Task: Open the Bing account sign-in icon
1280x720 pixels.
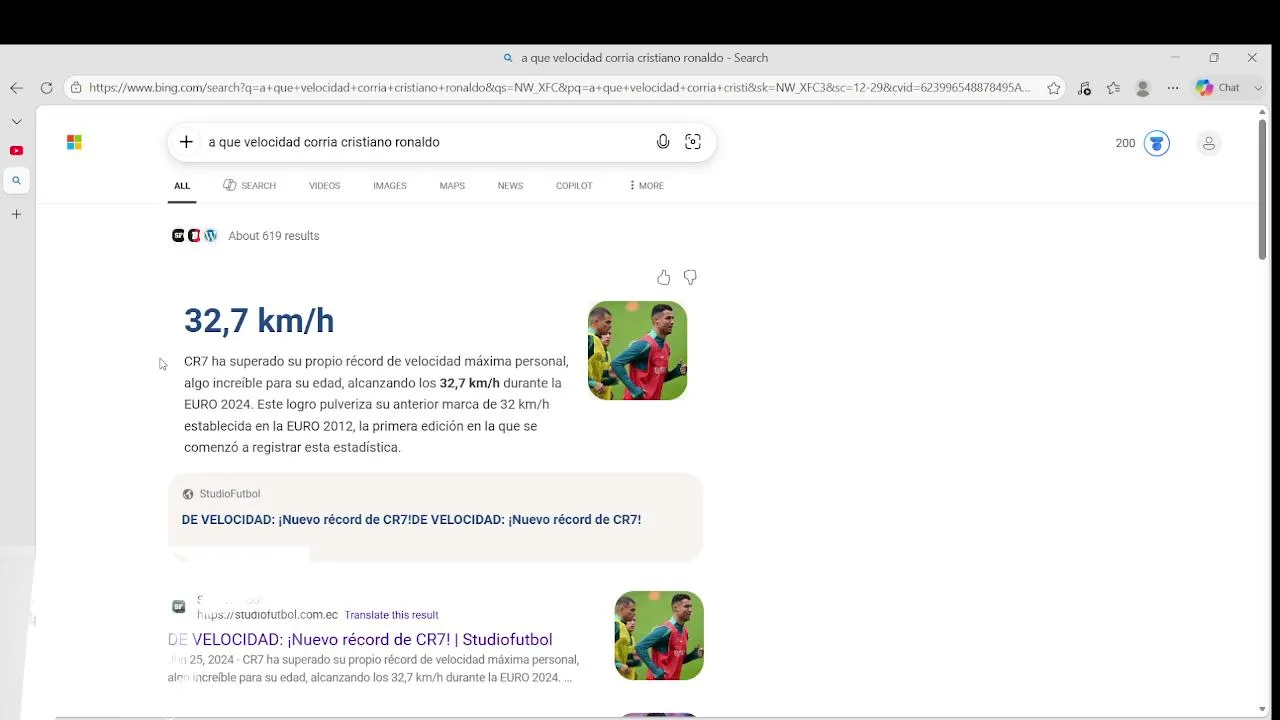Action: pos(1209,143)
